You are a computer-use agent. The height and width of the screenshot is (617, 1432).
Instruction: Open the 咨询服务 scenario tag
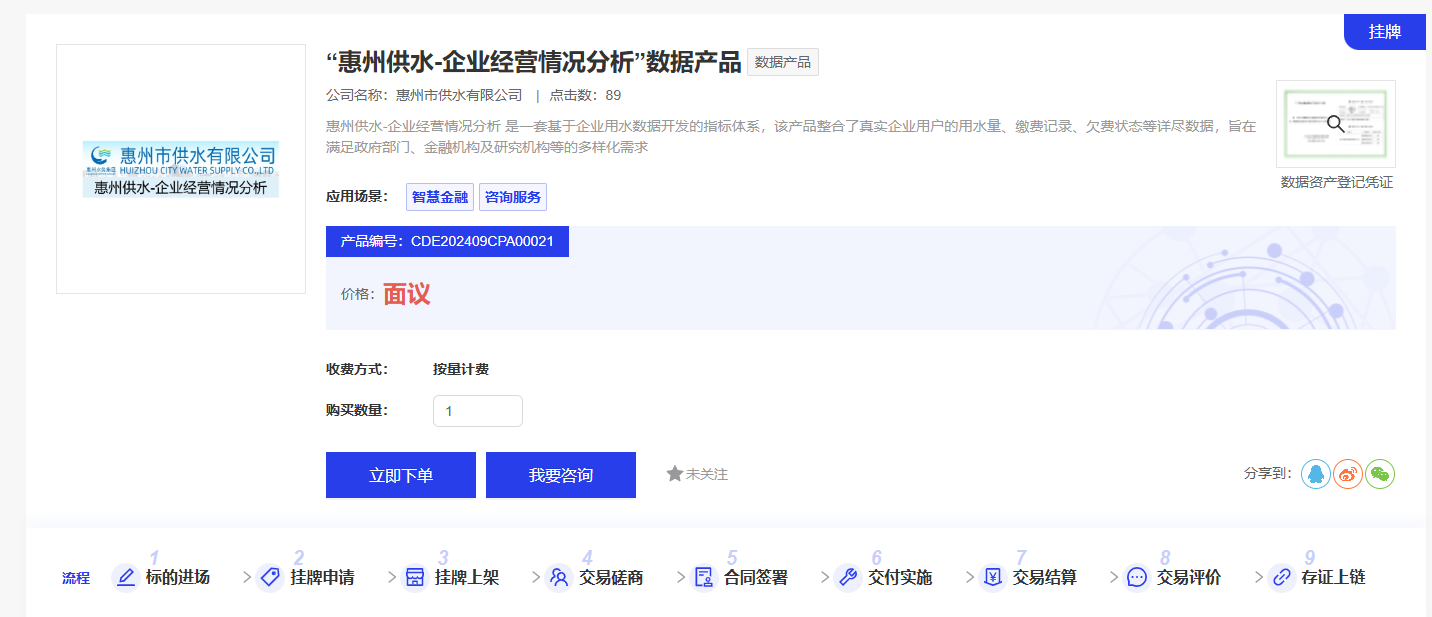pyautogui.click(x=512, y=197)
